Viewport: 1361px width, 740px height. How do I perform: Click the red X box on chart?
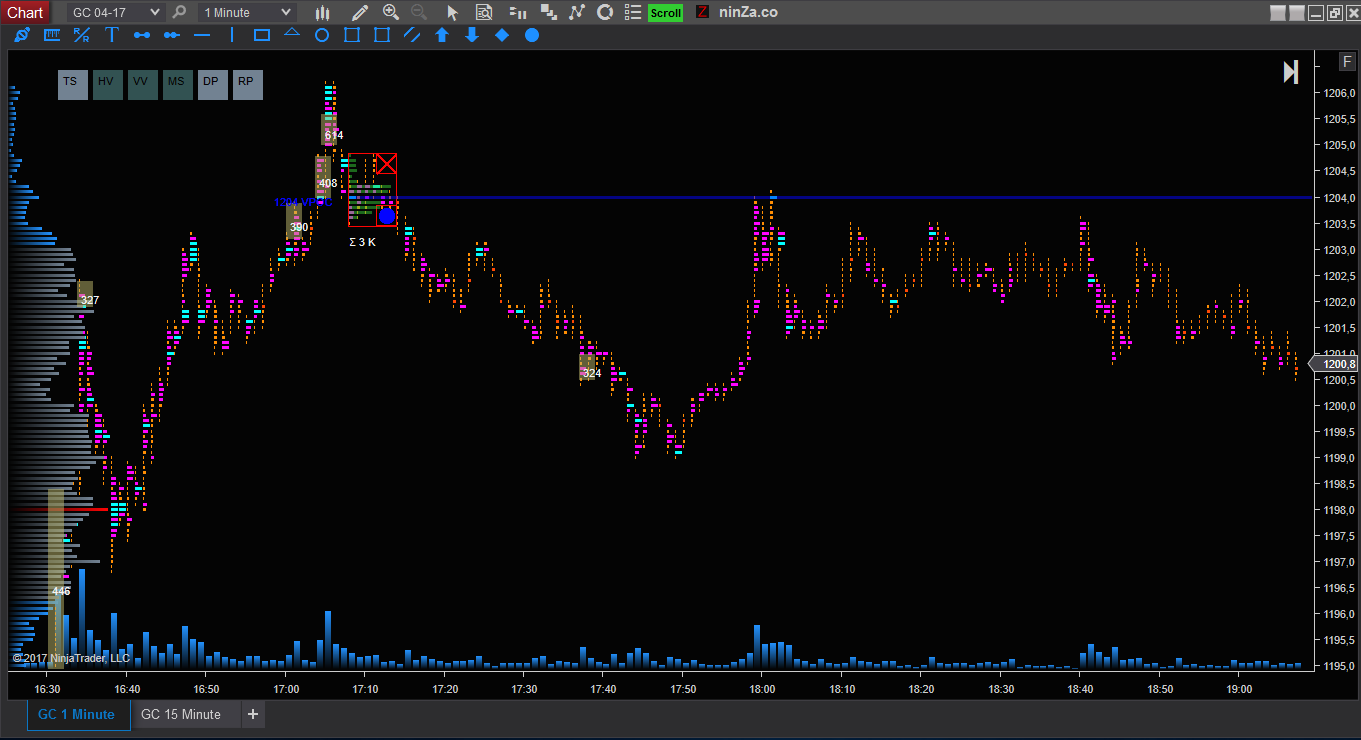[x=386, y=164]
